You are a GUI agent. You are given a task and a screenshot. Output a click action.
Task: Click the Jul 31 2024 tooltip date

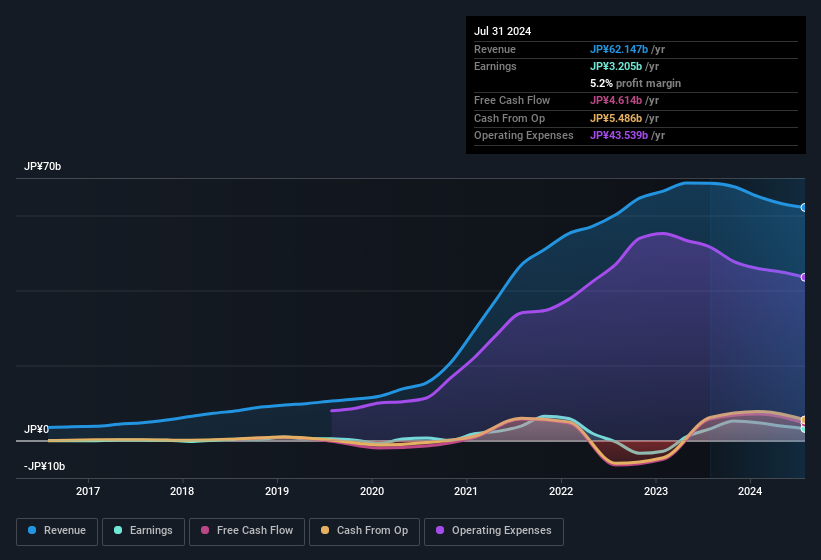pos(503,31)
